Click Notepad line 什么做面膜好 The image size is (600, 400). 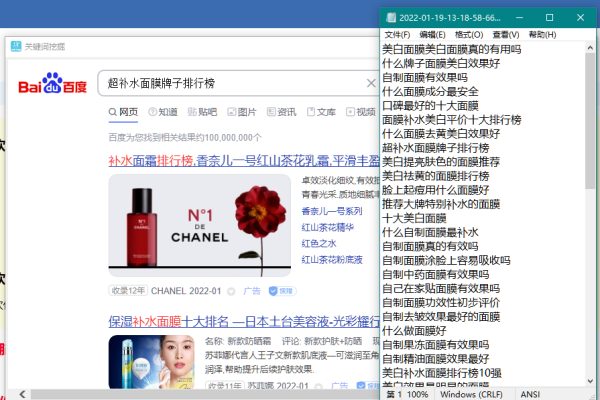(414, 331)
